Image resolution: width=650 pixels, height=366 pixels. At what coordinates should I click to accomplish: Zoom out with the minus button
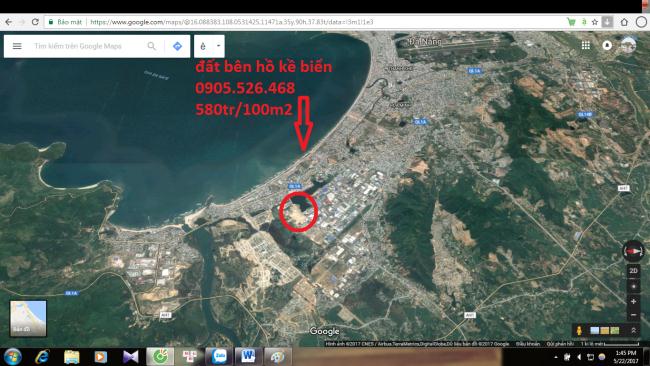click(633, 315)
